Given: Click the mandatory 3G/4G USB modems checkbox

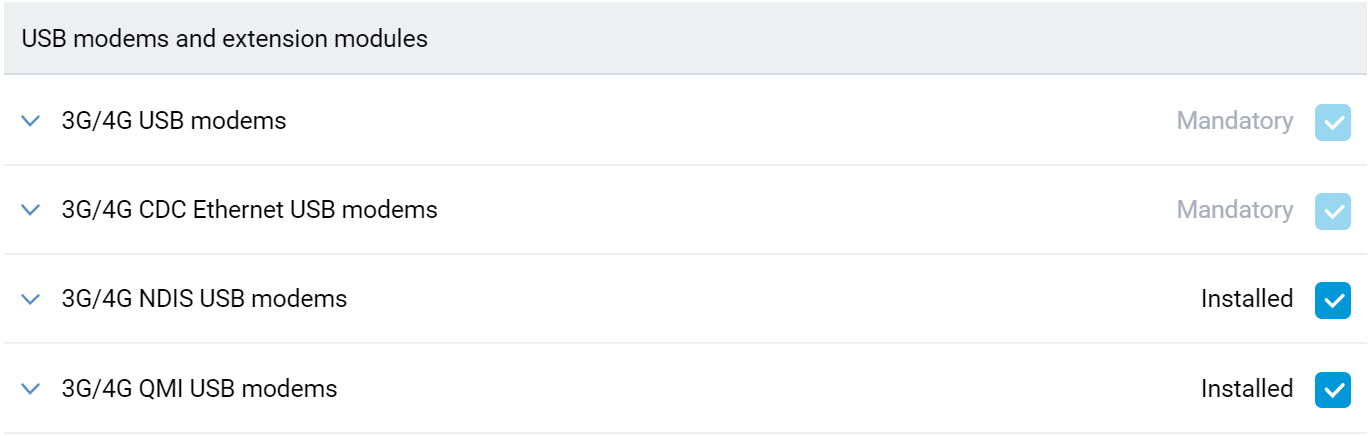Looking at the screenshot, I should click(1332, 122).
